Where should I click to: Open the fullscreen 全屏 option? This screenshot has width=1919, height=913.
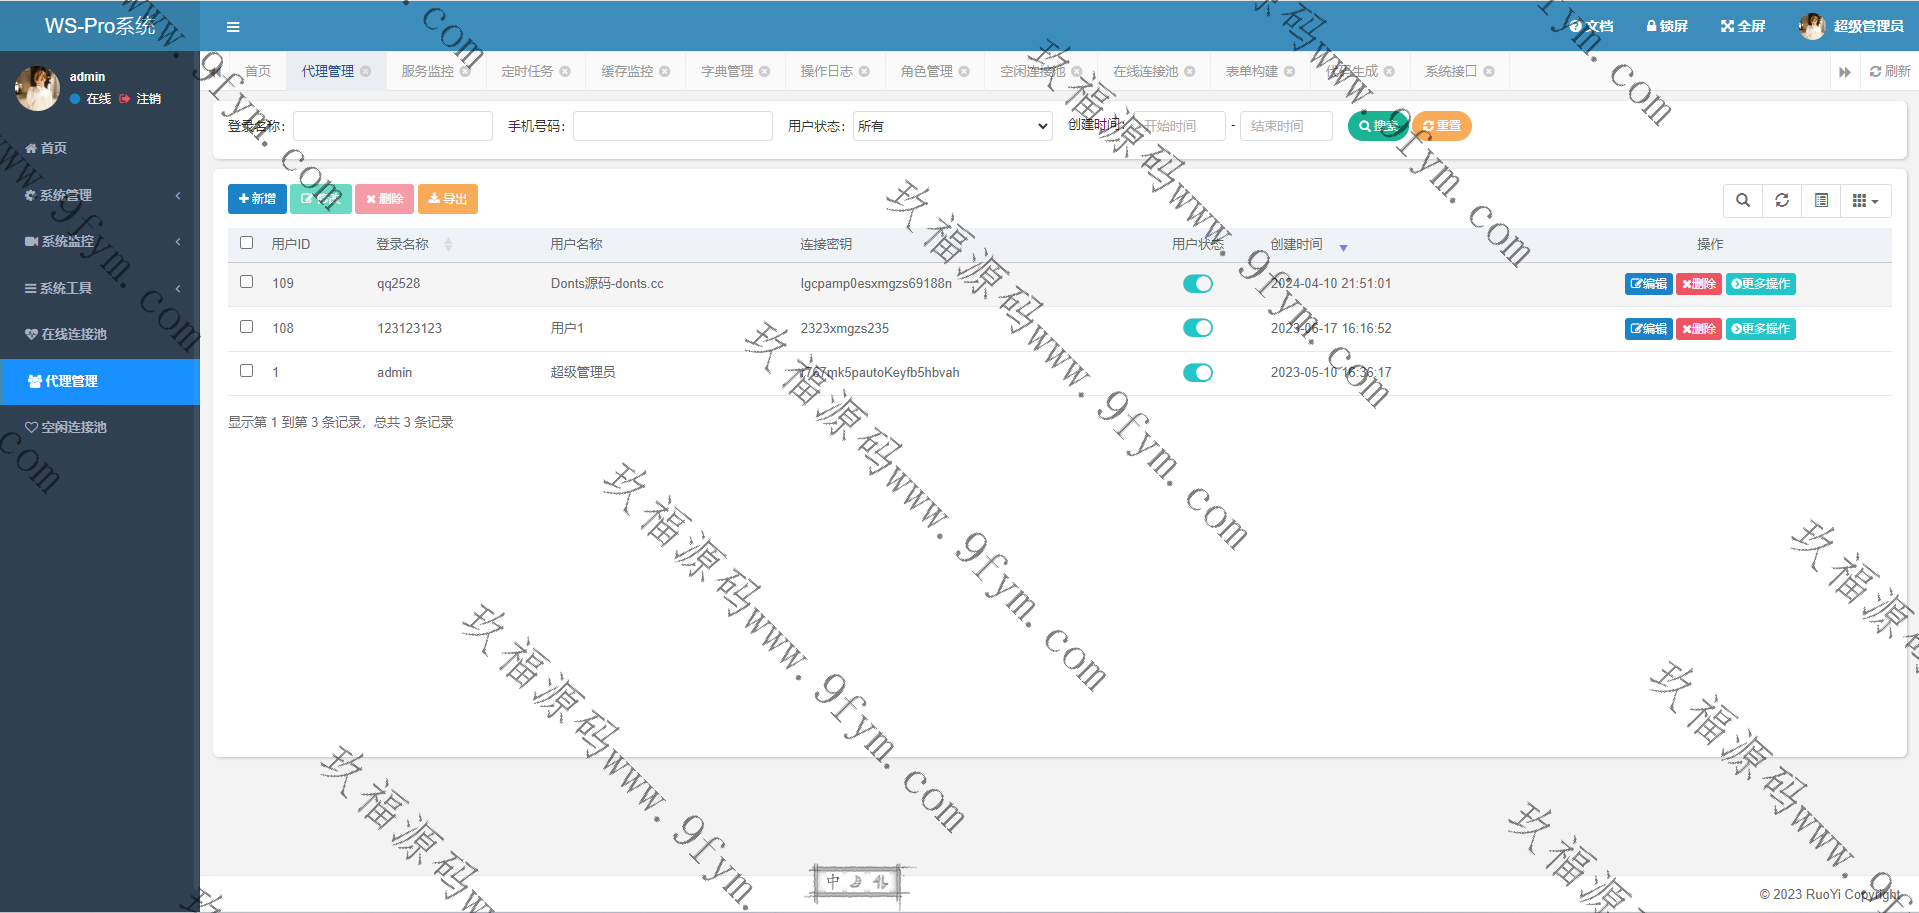coord(1743,26)
